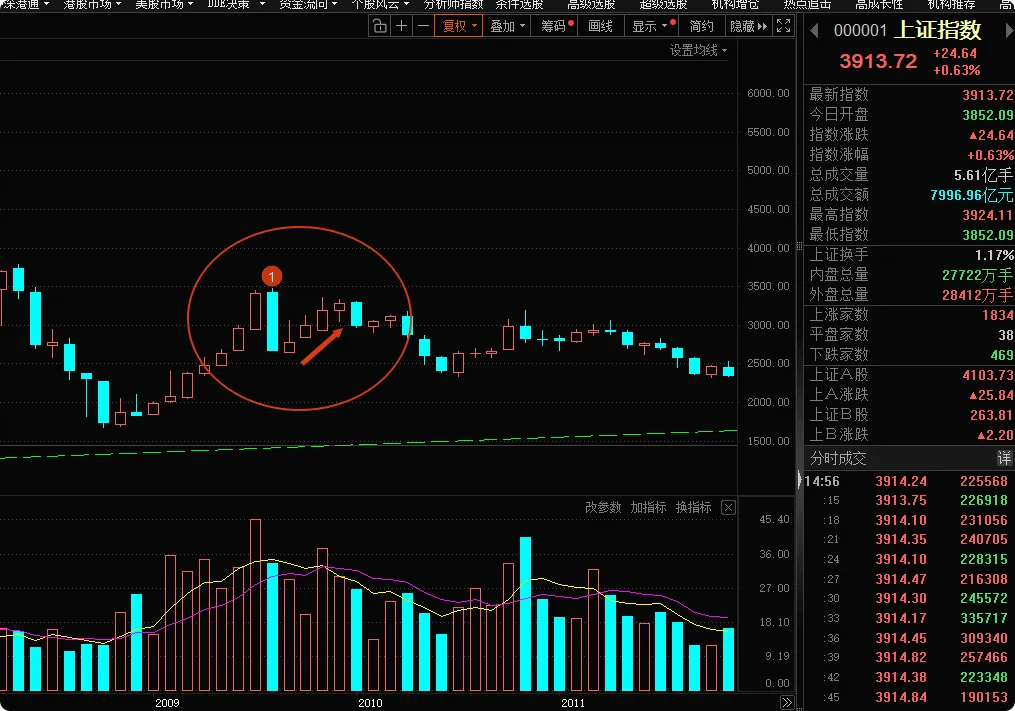Viewport: 1015px width, 711px height.
Task: Click 内盘总量 27722万手 row
Action: point(909,275)
